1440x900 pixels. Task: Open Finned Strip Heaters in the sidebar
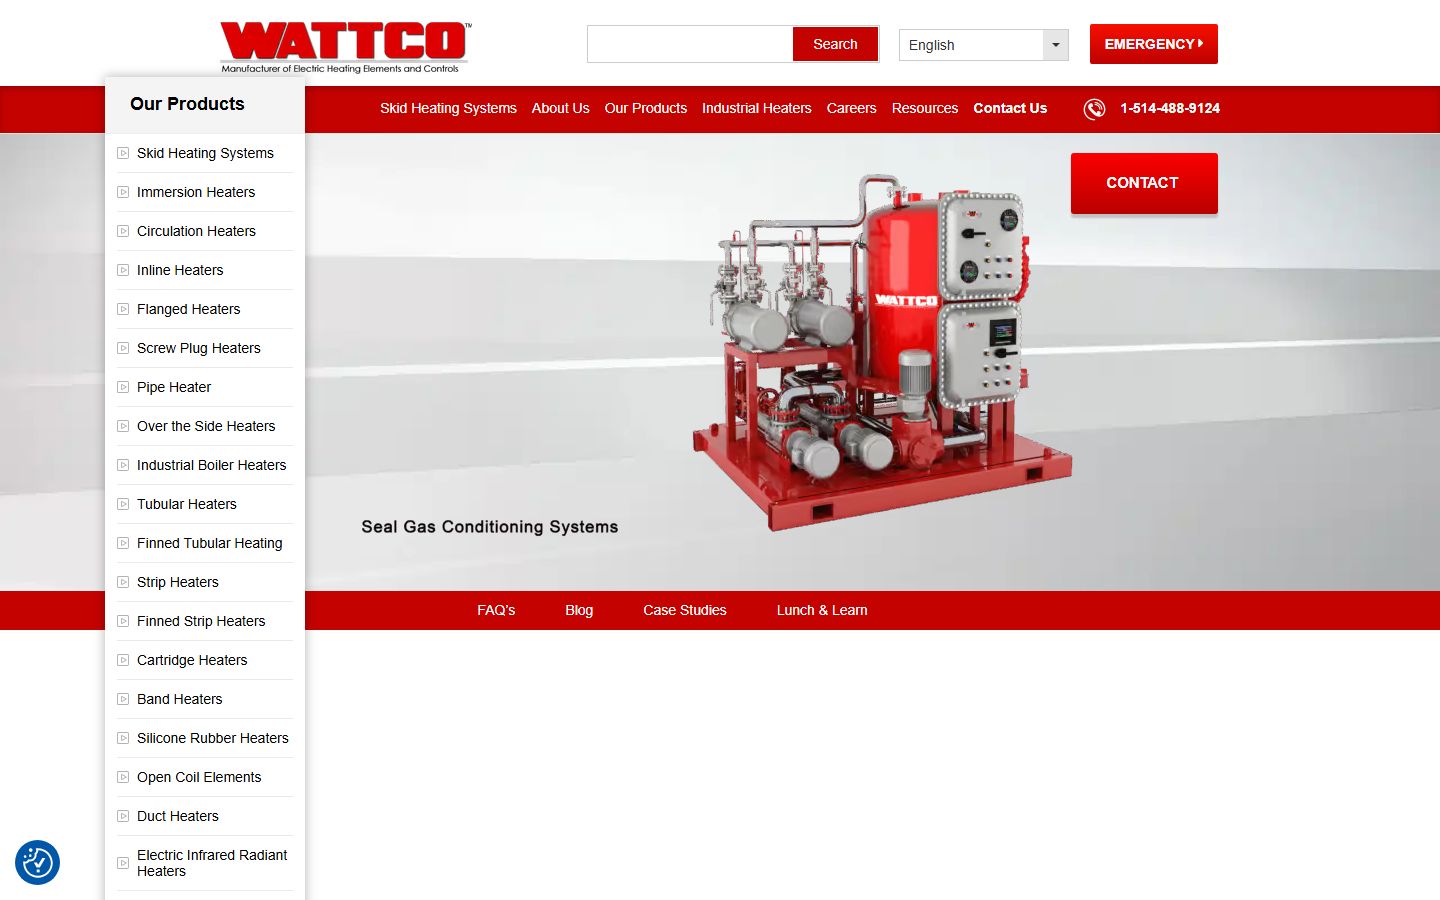[201, 621]
